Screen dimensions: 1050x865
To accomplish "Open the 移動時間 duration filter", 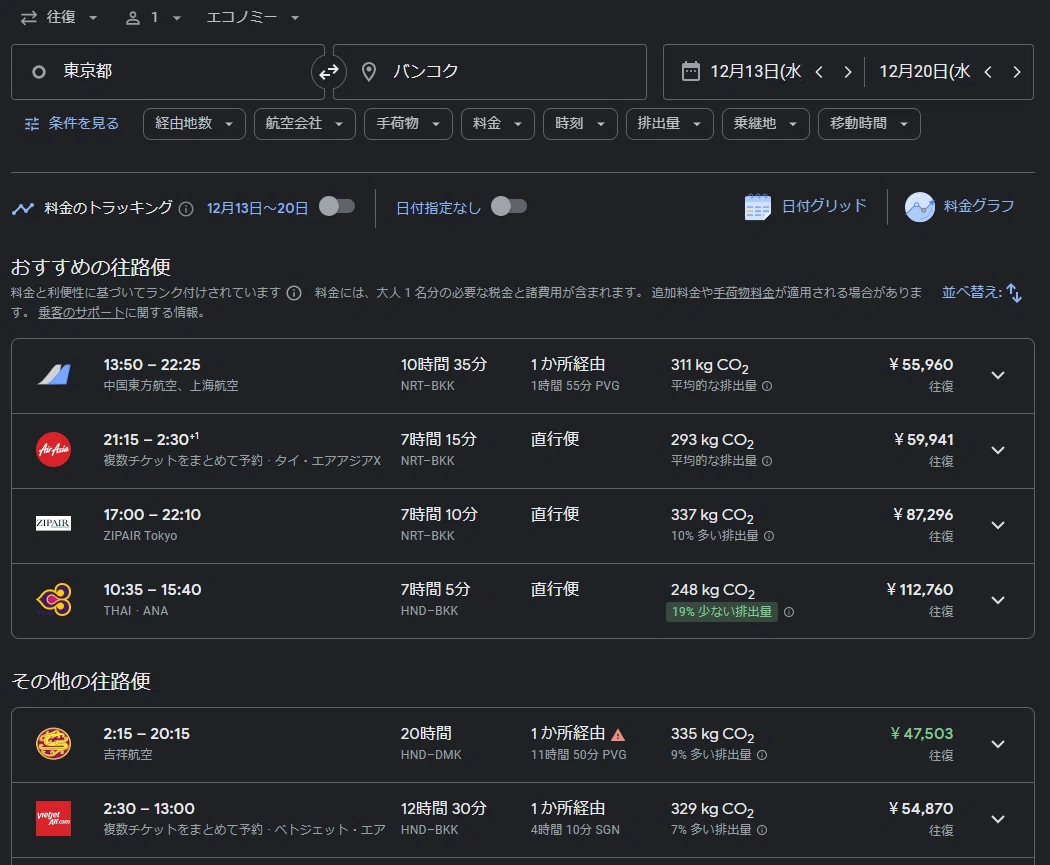I will pos(869,124).
